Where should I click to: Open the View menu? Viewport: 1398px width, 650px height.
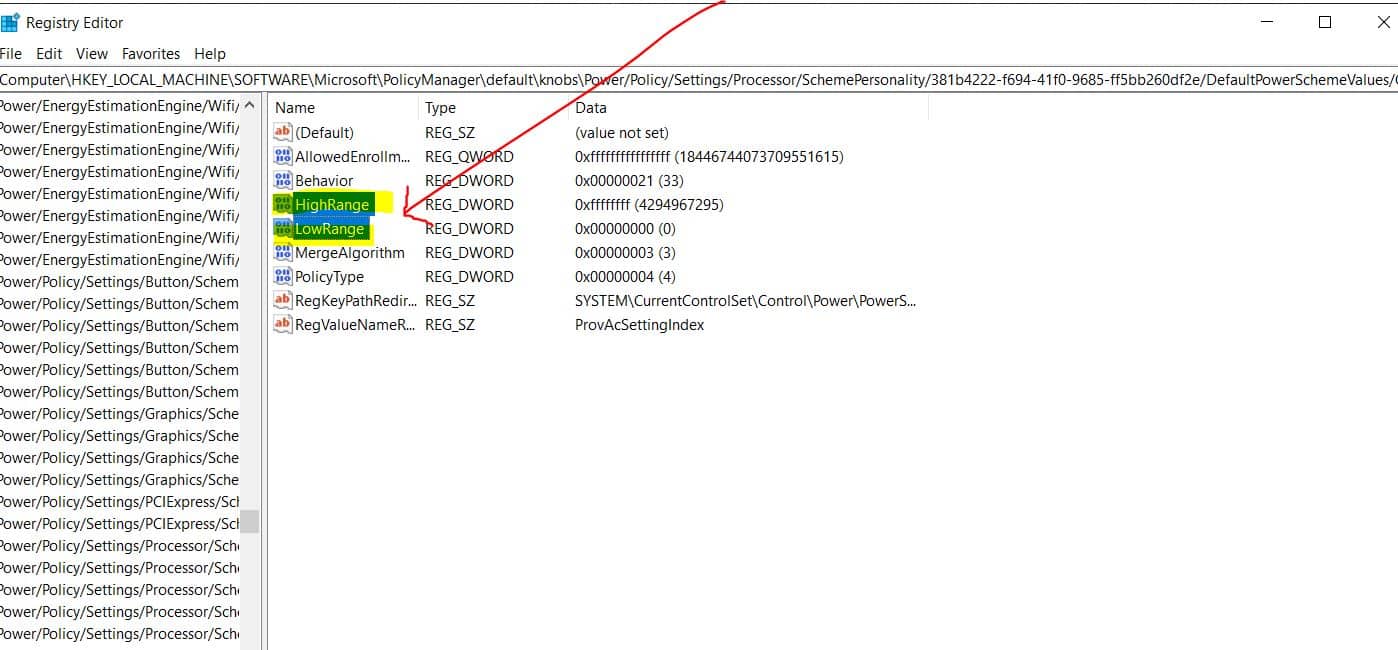pyautogui.click(x=92, y=54)
